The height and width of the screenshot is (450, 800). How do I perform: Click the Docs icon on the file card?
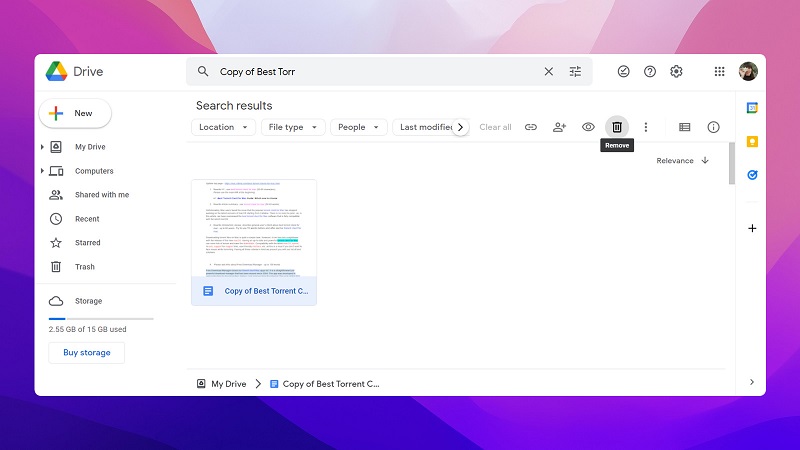point(208,291)
